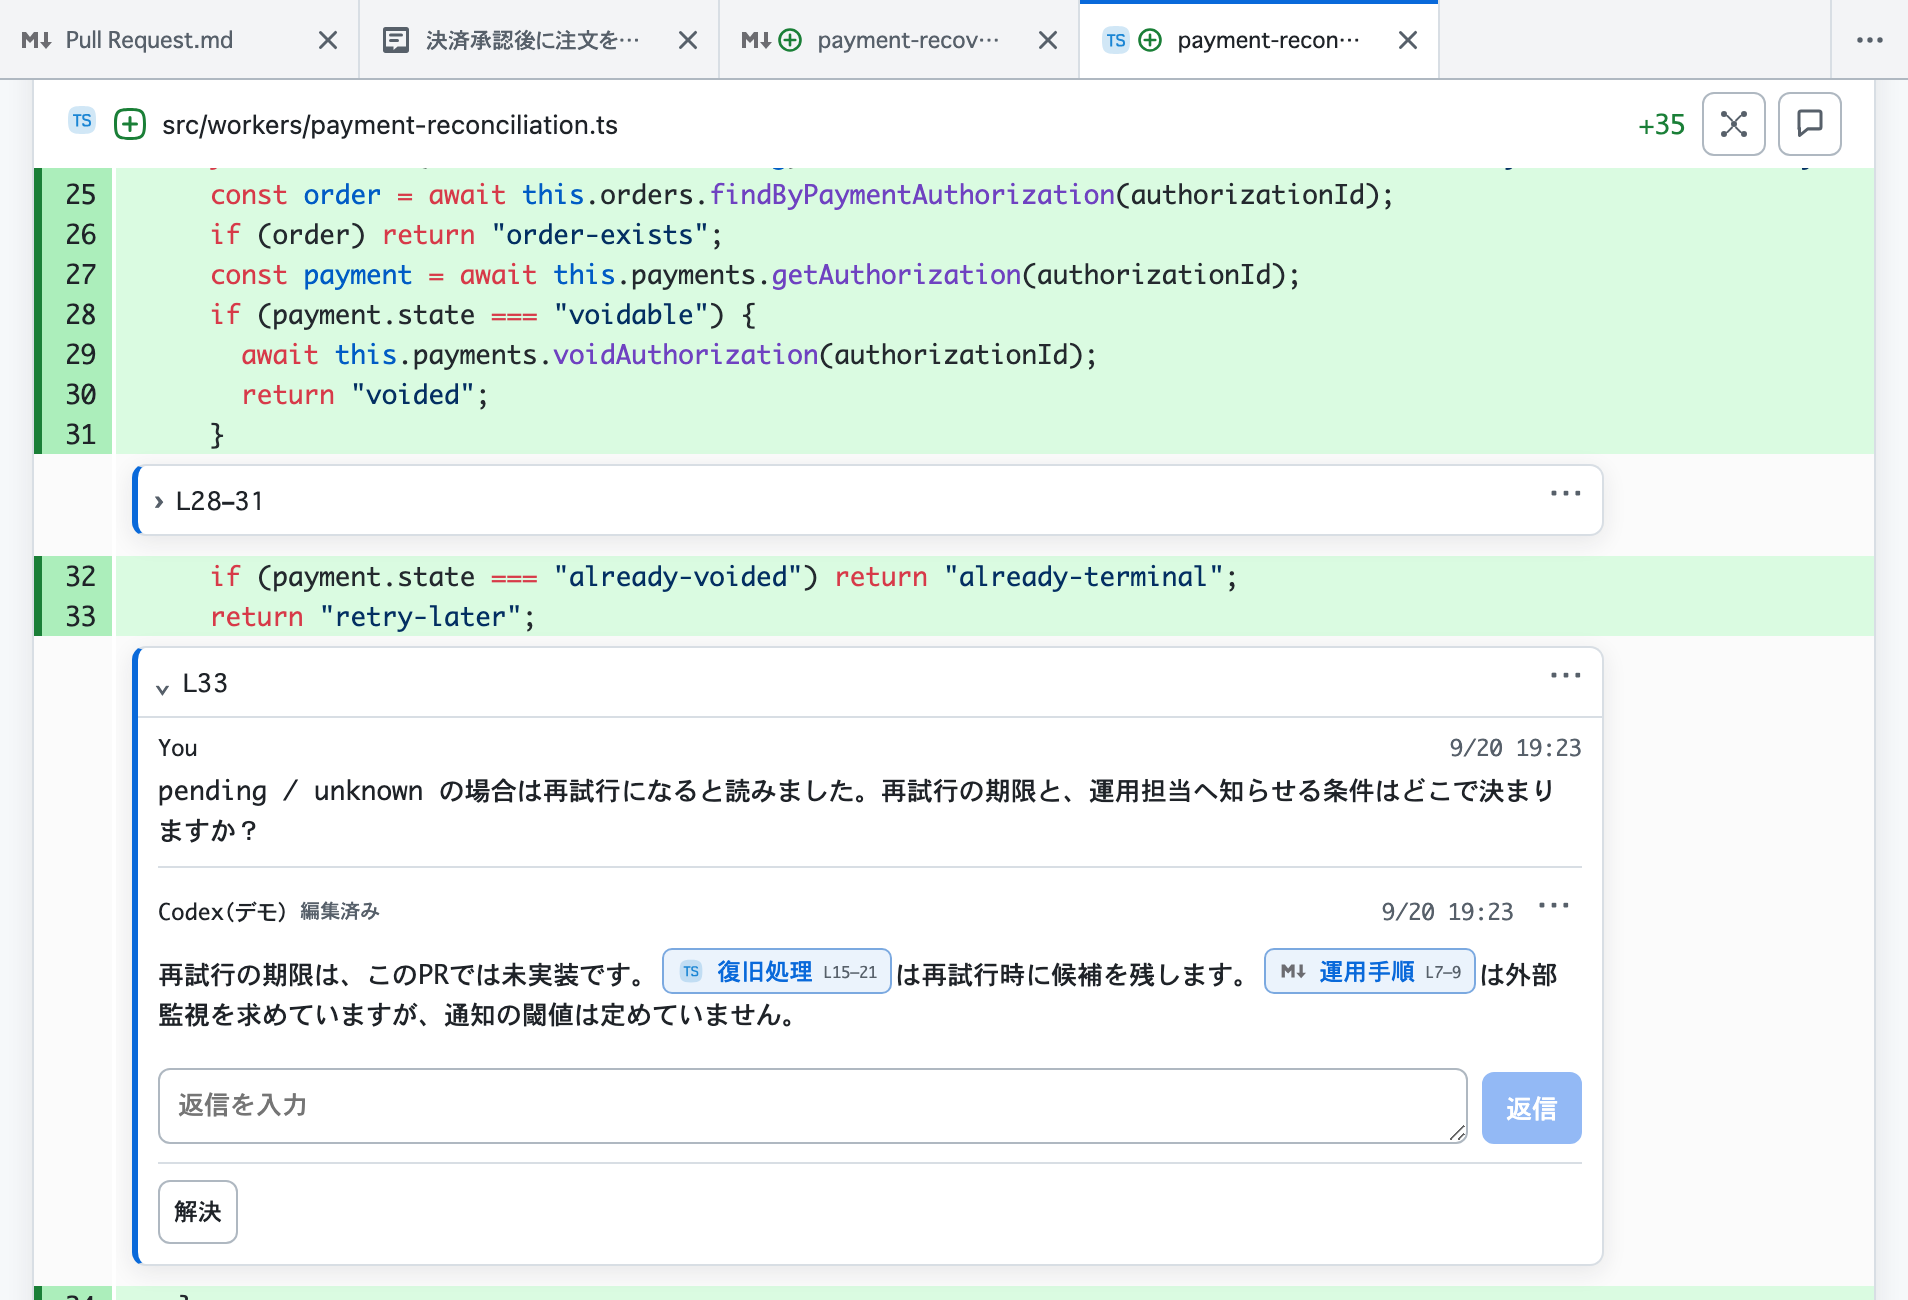Open the L33 thread more options menu
The height and width of the screenshot is (1300, 1908).
[1566, 675]
